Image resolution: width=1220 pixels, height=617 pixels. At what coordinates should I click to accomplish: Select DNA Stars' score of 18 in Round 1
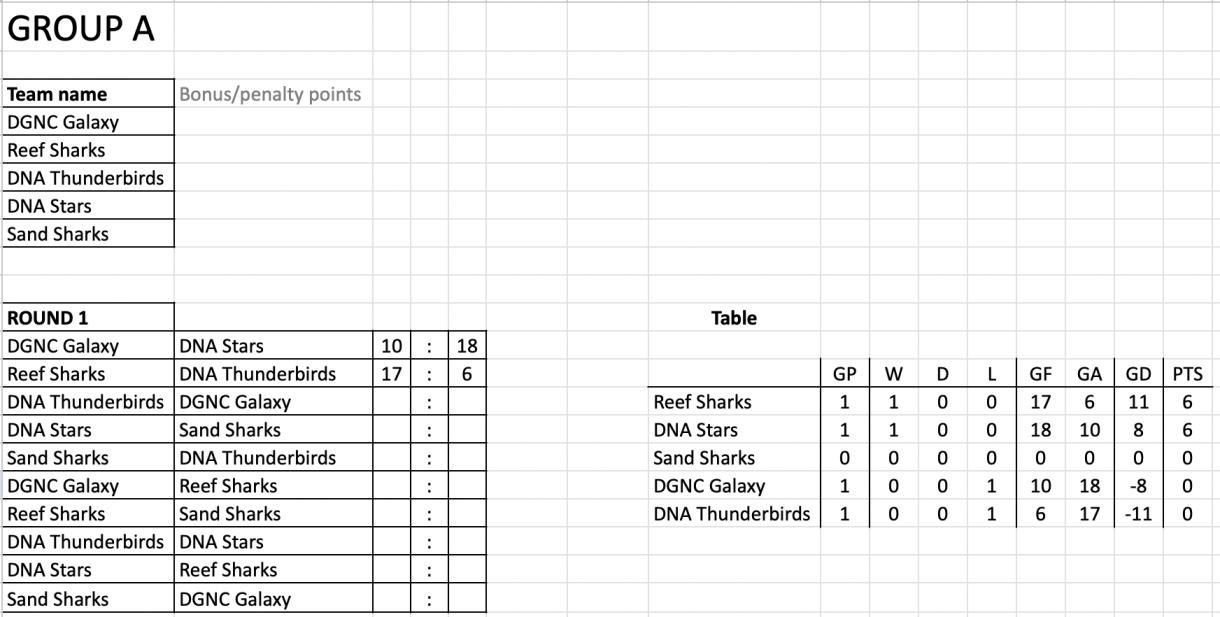(x=466, y=347)
